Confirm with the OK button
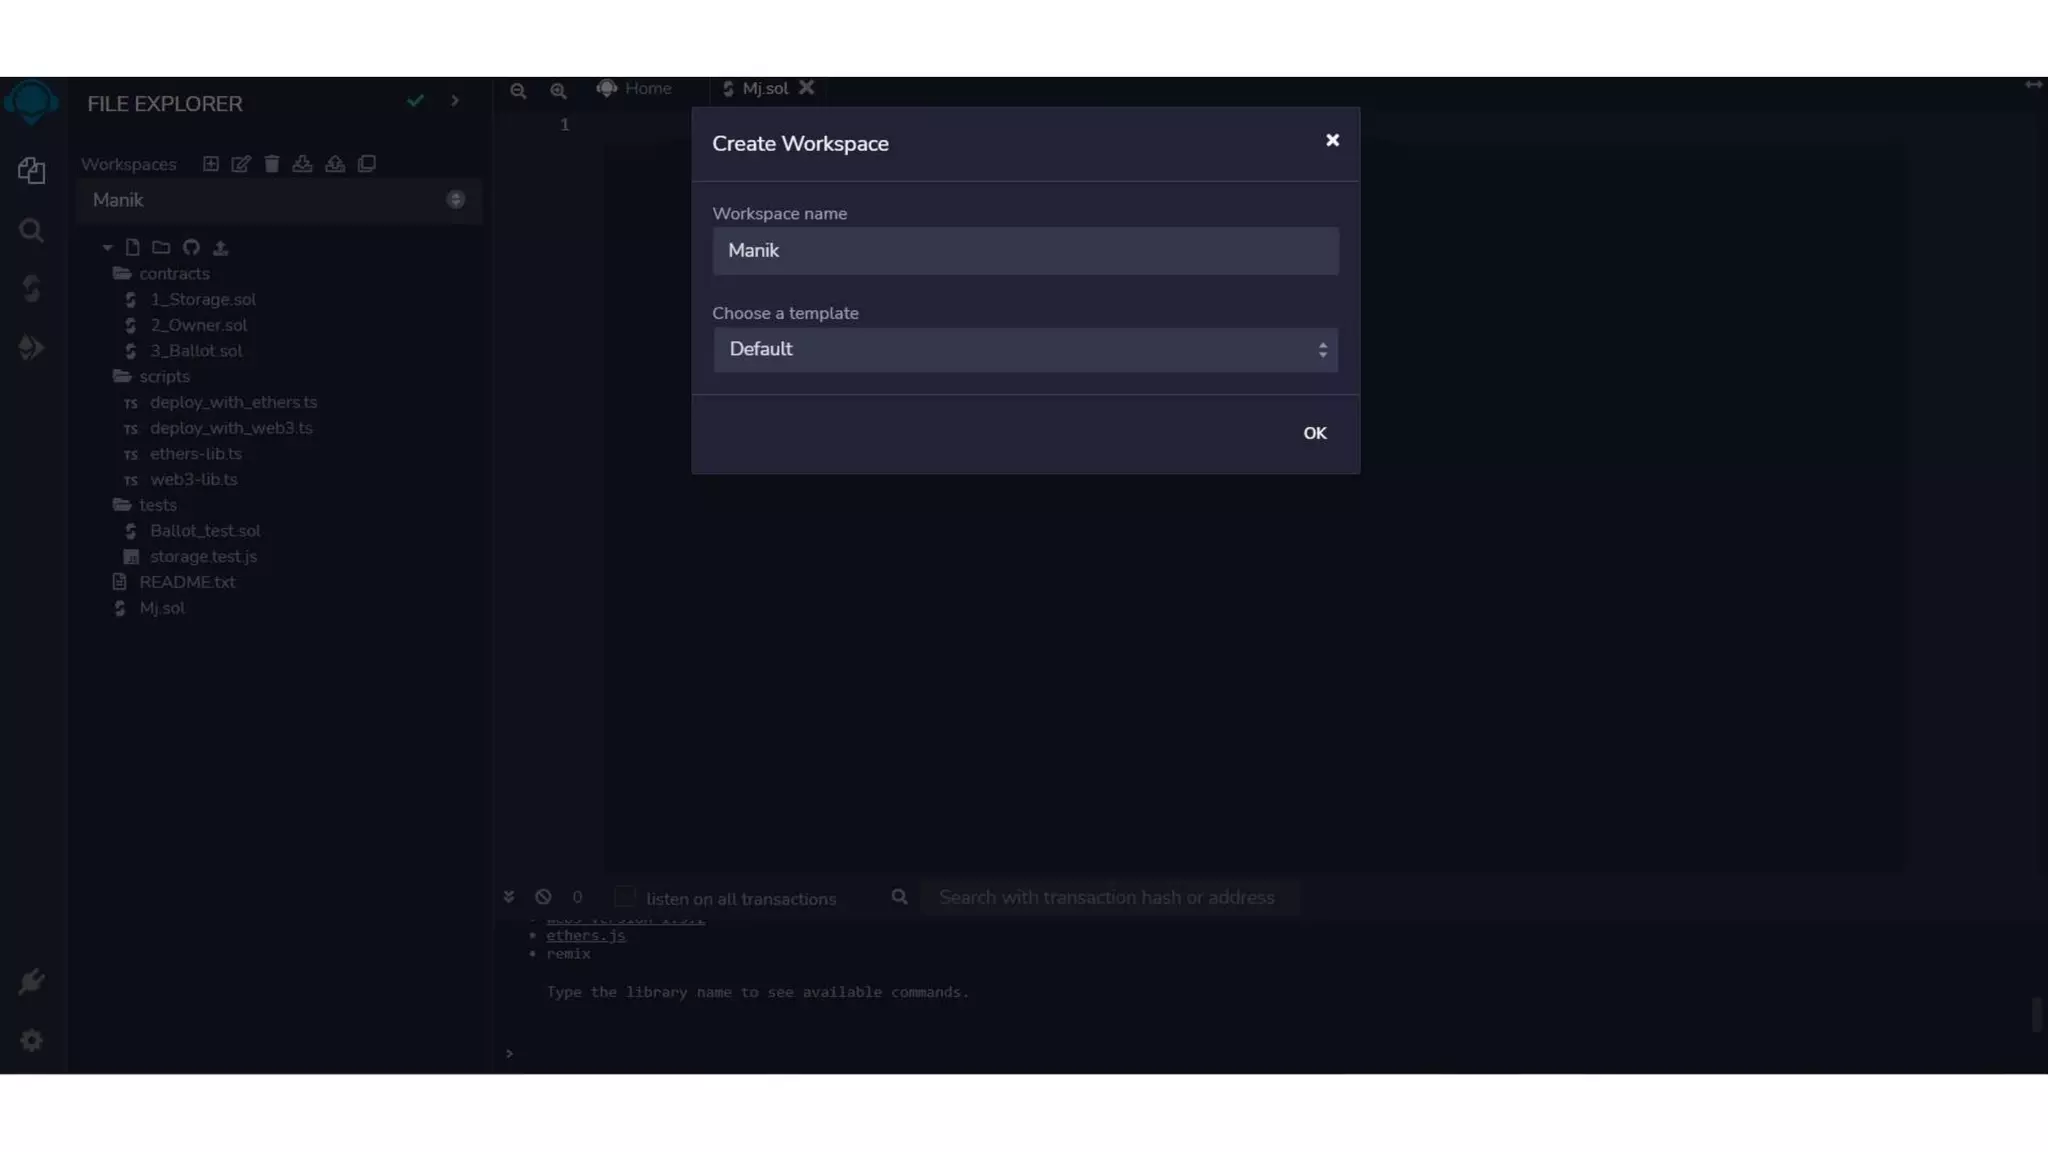2048x1152 pixels. (1315, 433)
